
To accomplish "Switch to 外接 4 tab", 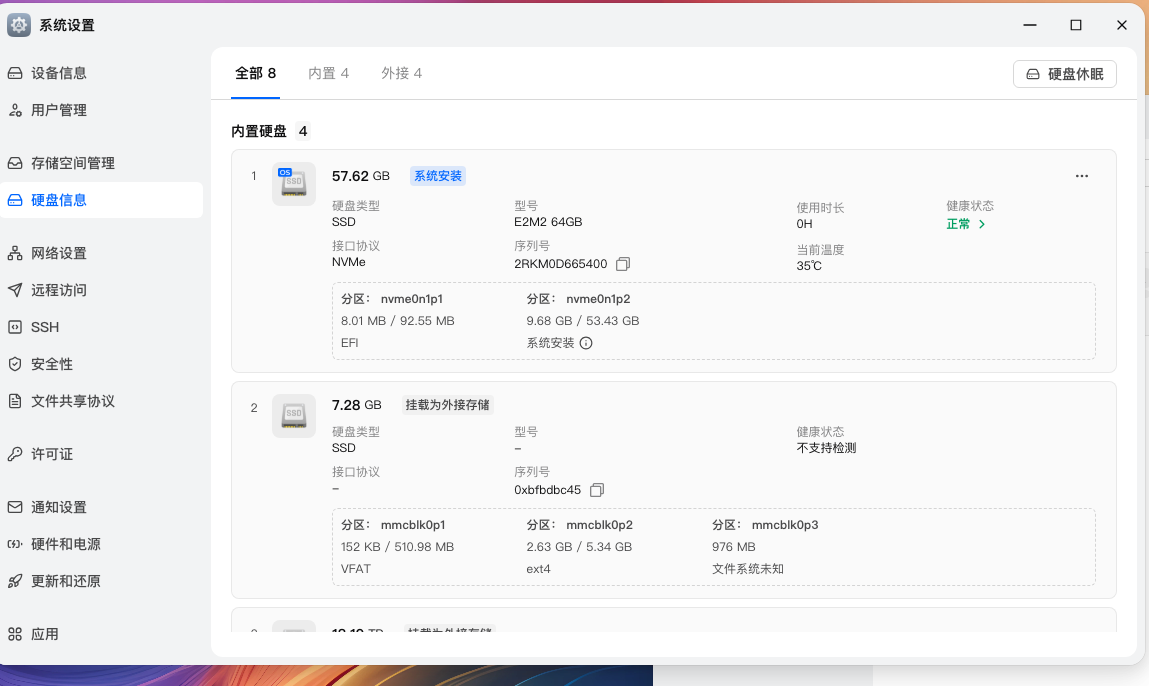I will tap(401, 73).
